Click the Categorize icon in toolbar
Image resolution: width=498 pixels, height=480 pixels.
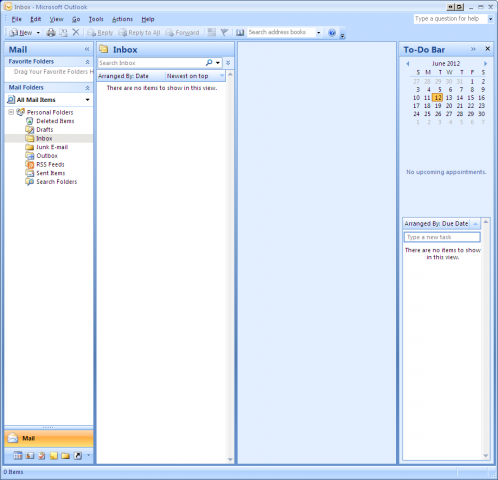212,32
